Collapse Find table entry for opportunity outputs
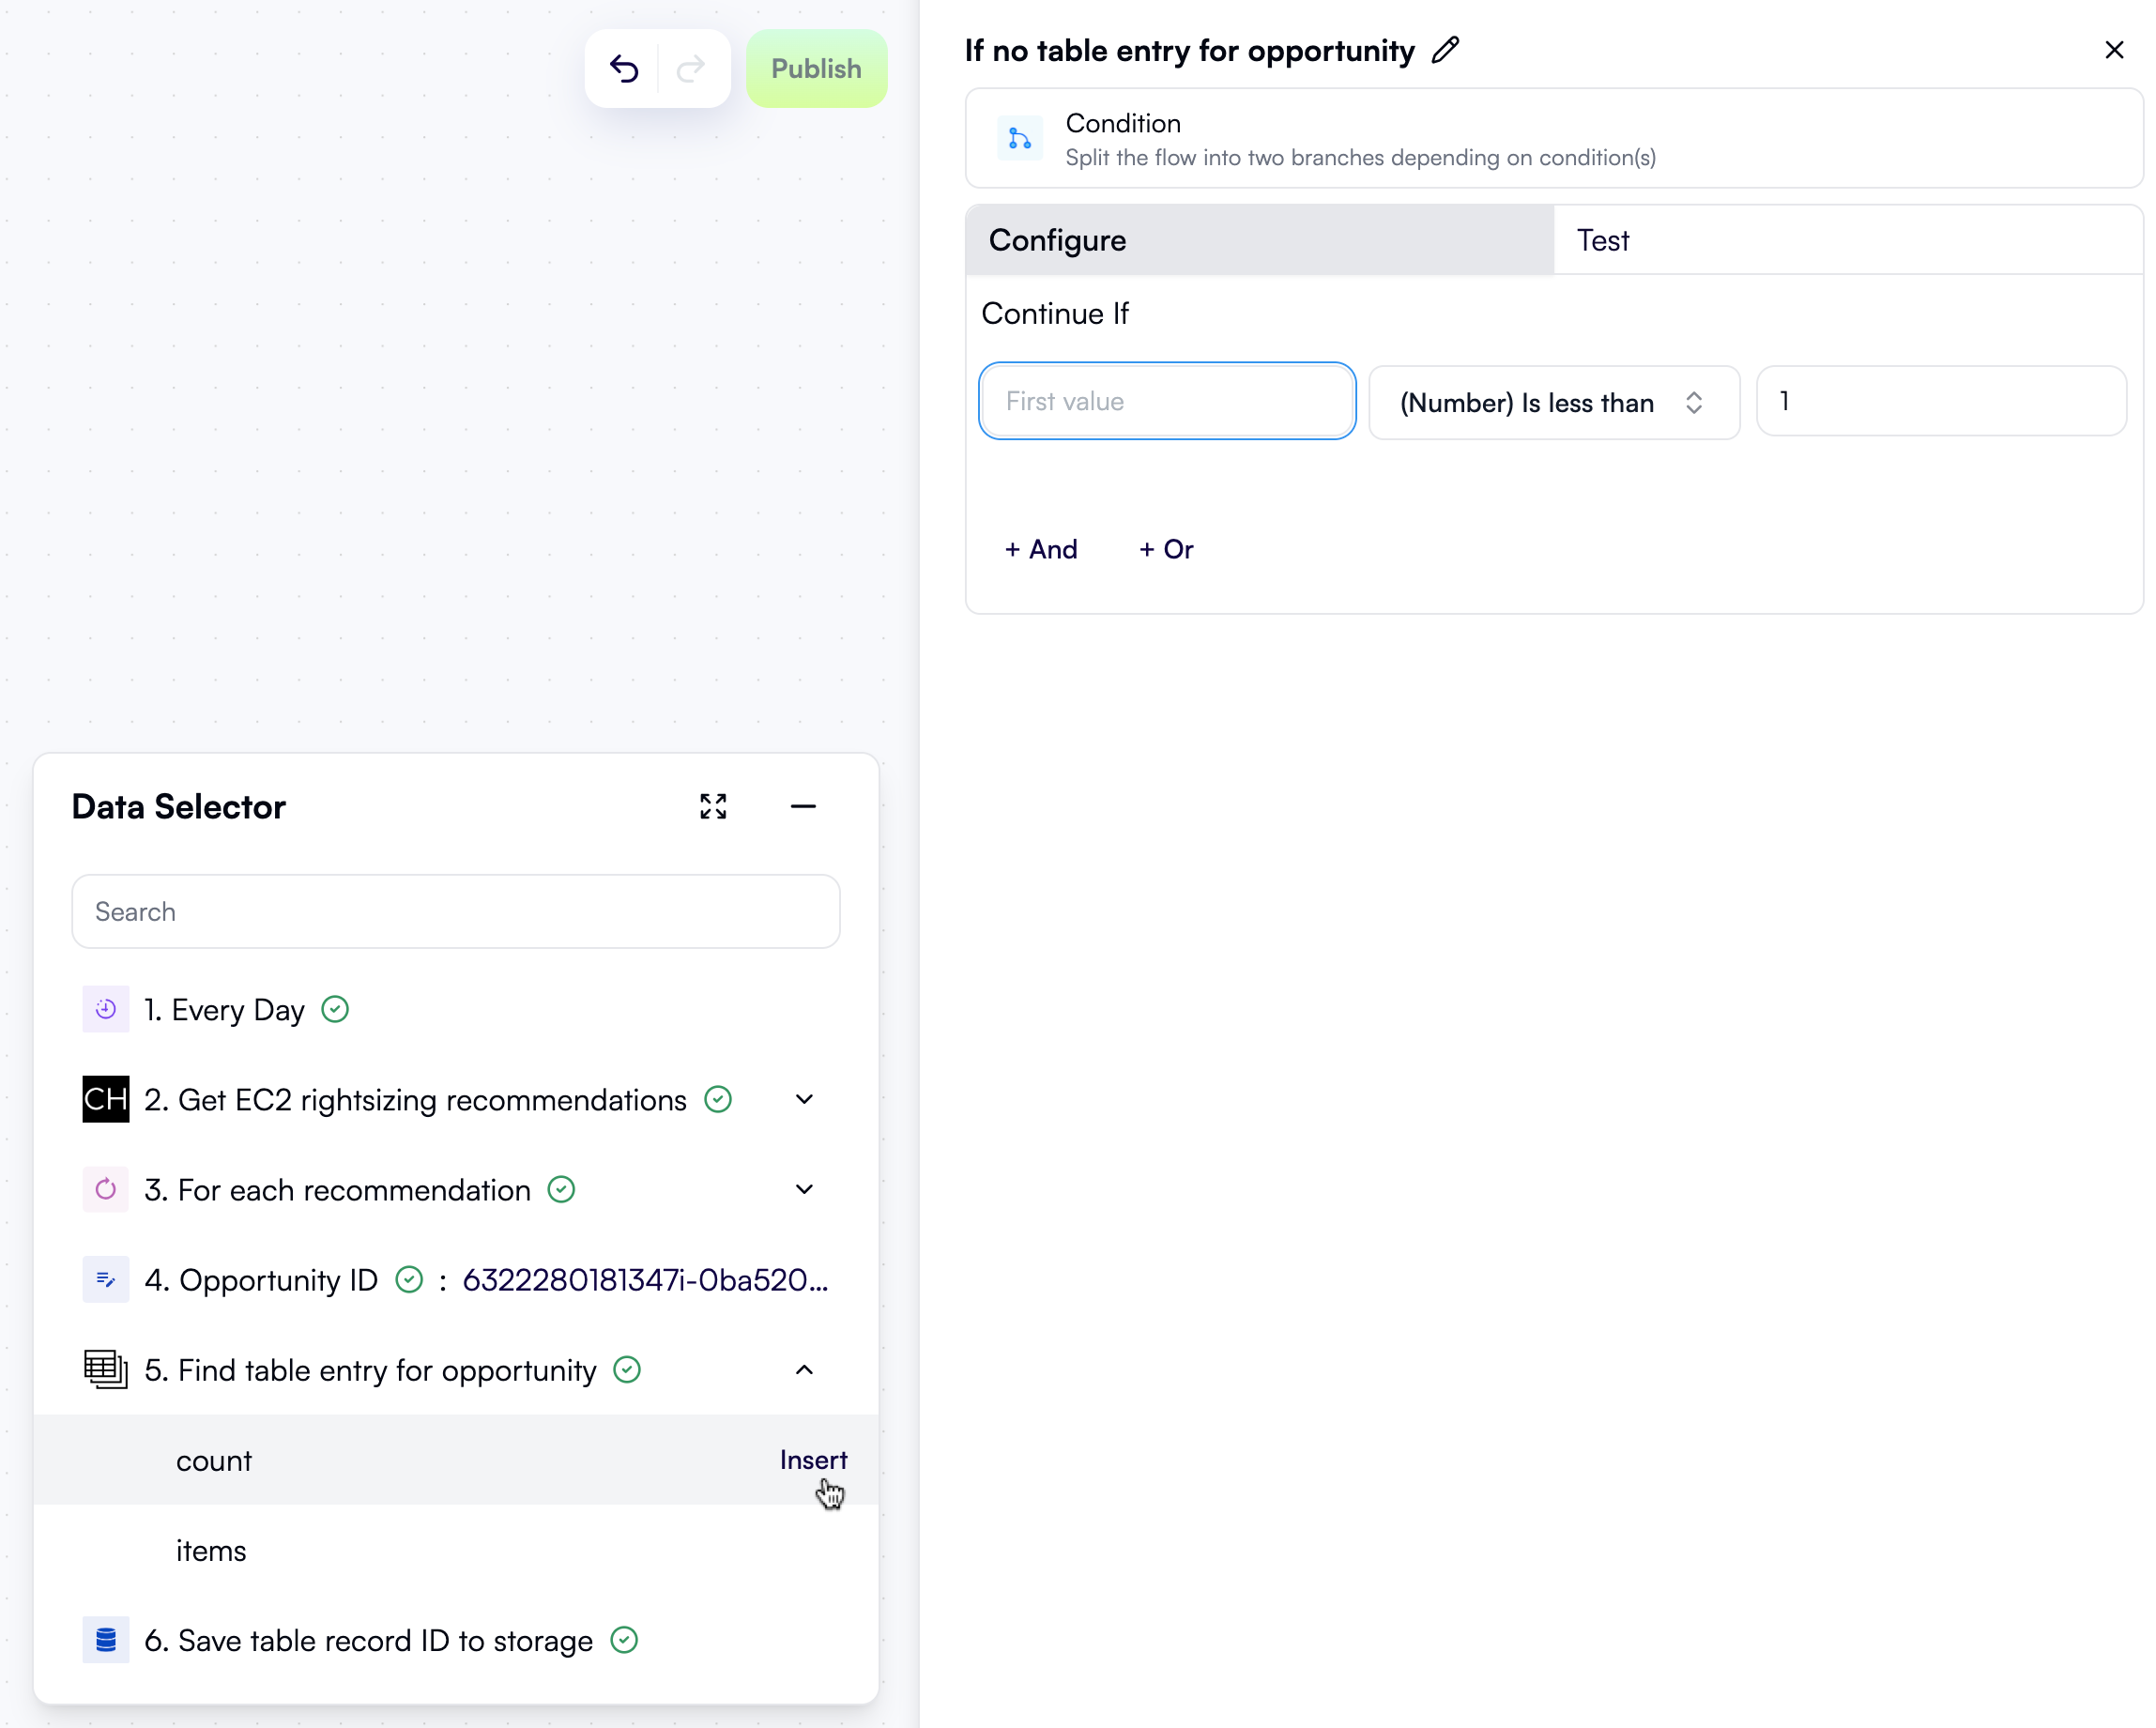2156x1728 pixels. [x=804, y=1370]
